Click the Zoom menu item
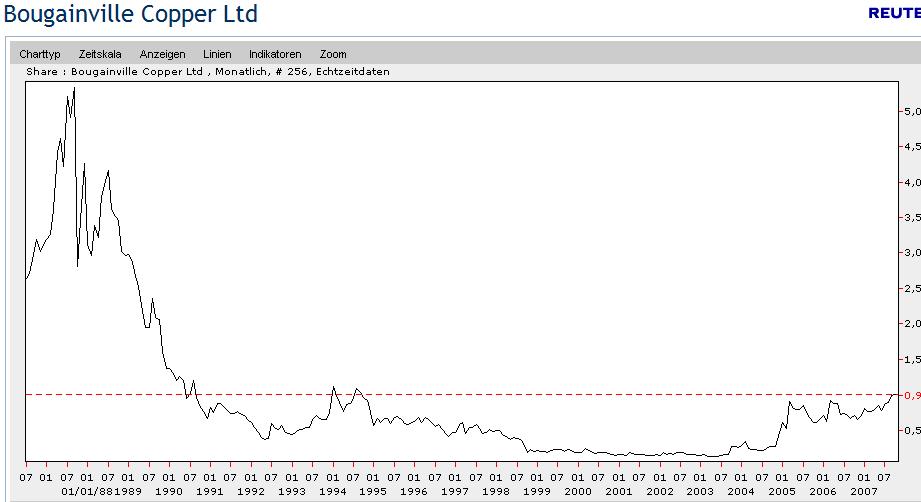 333,54
